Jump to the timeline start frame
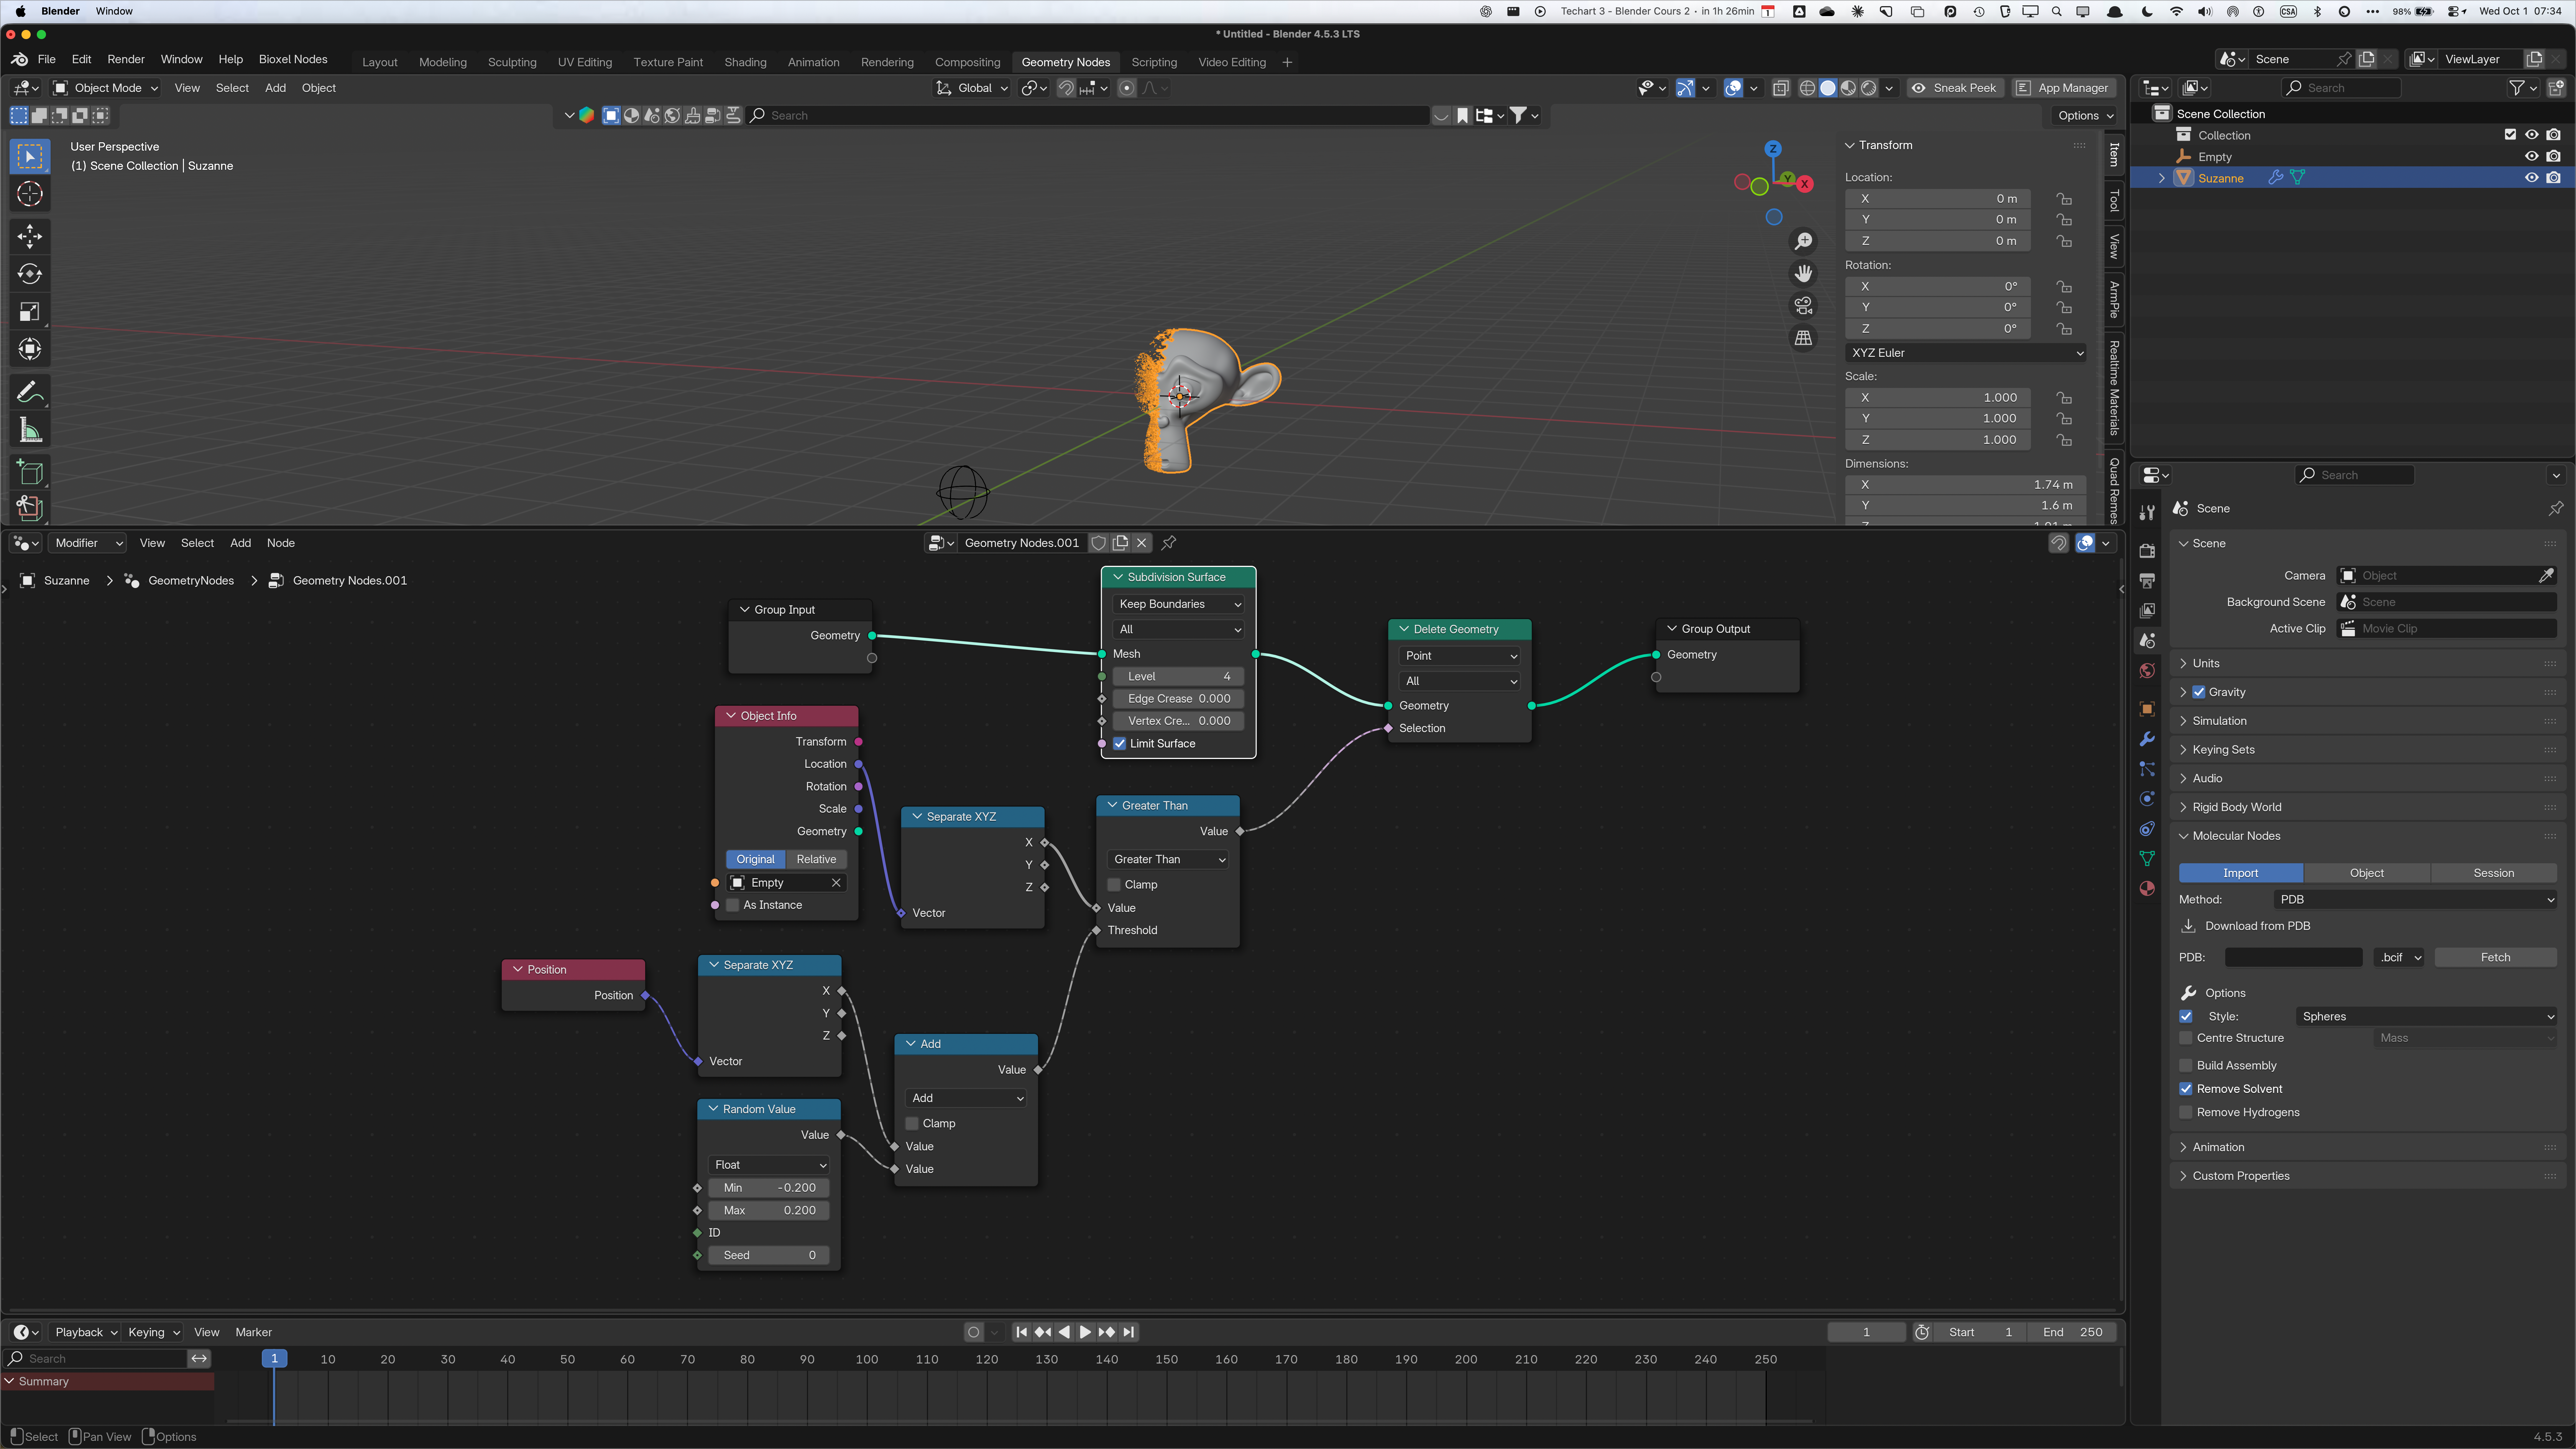This screenshot has width=2576, height=1449. point(1021,1332)
